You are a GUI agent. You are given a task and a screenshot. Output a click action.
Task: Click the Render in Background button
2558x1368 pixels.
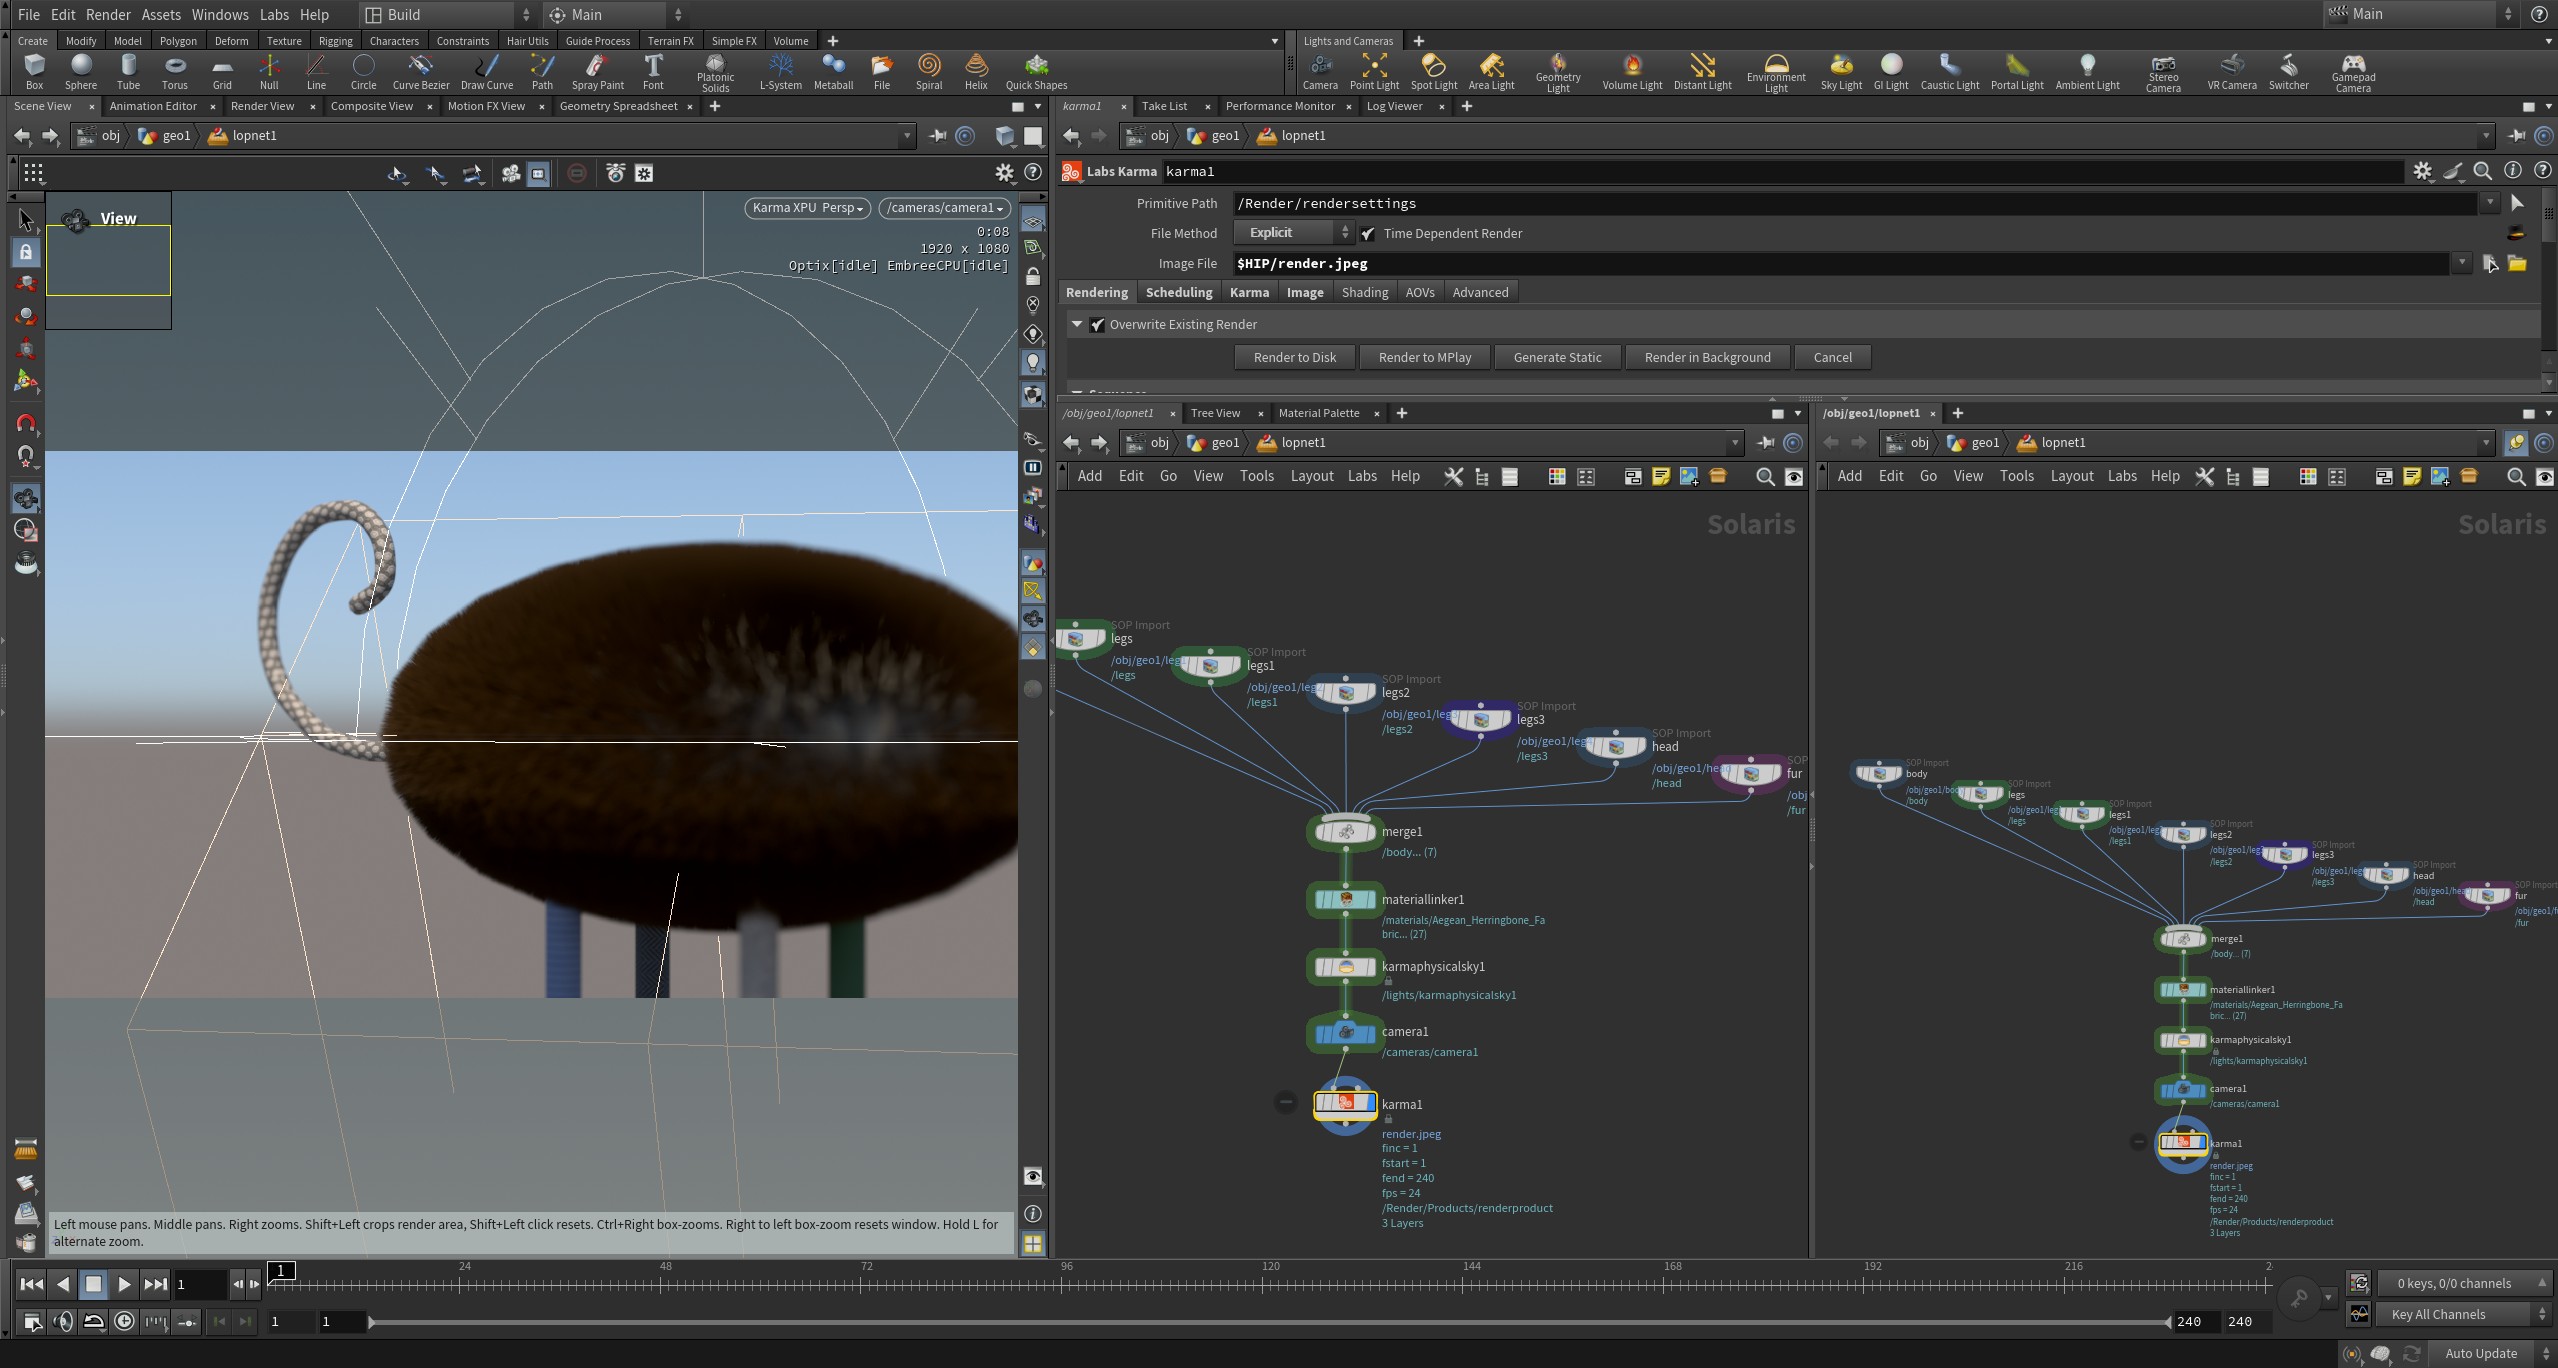pyautogui.click(x=1707, y=358)
